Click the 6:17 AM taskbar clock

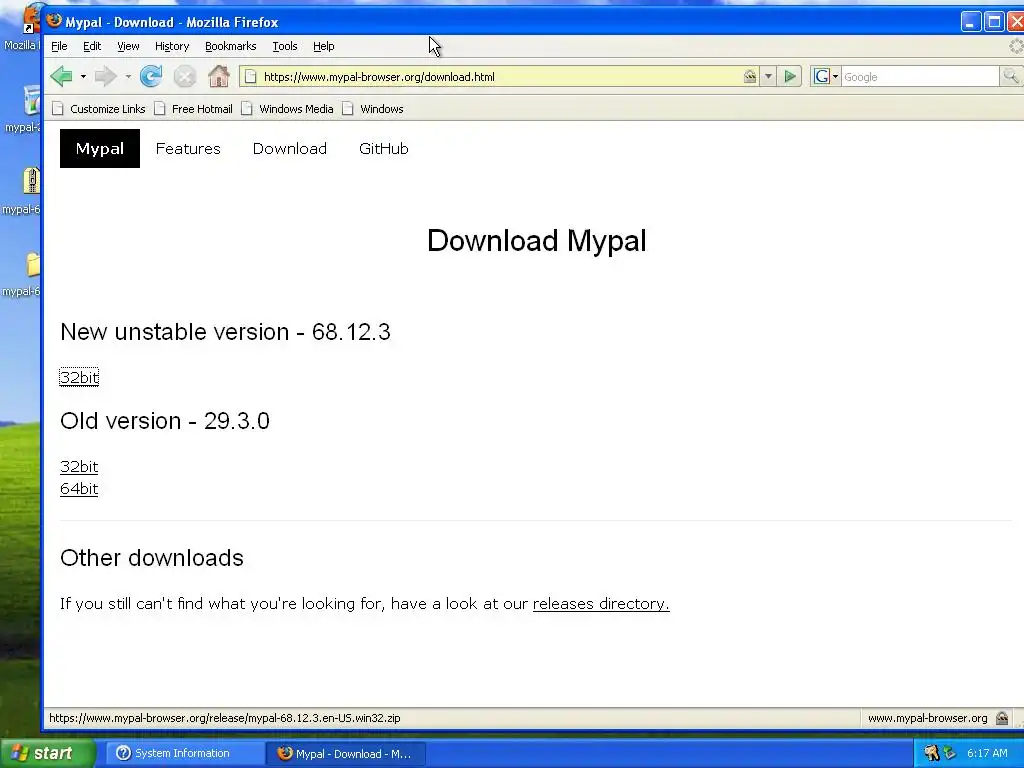click(987, 753)
